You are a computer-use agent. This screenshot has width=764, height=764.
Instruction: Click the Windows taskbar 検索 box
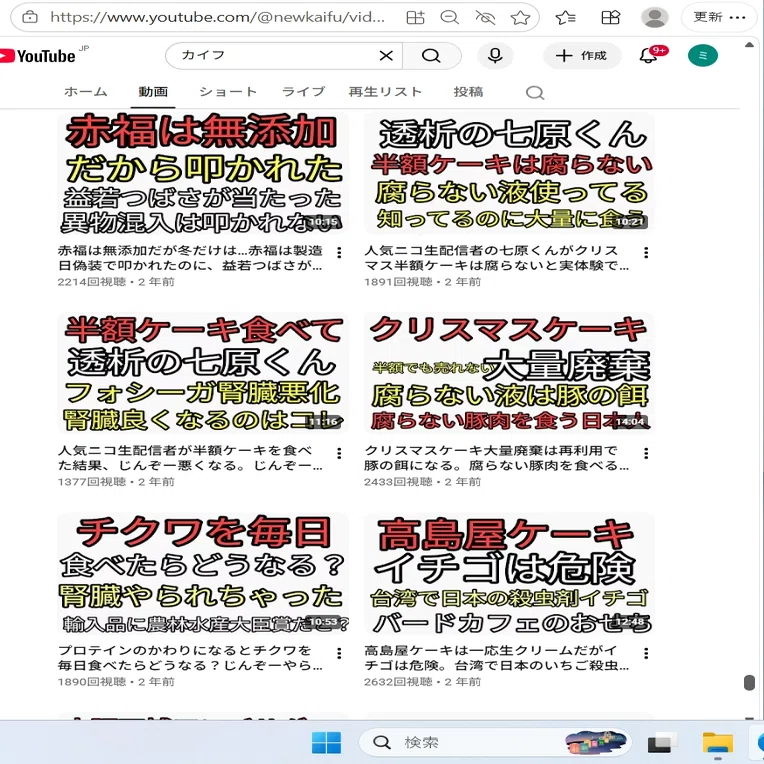495,742
